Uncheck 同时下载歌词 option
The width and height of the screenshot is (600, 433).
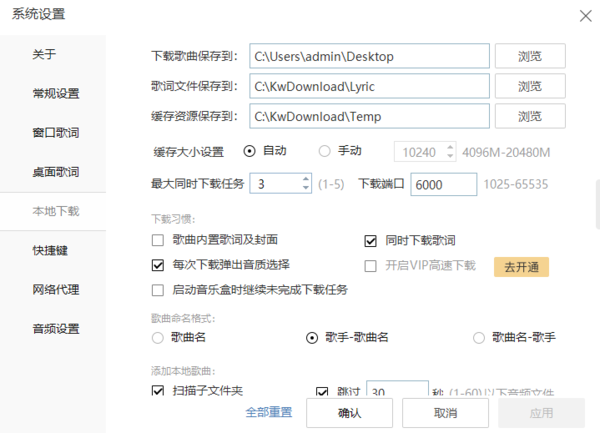point(370,240)
